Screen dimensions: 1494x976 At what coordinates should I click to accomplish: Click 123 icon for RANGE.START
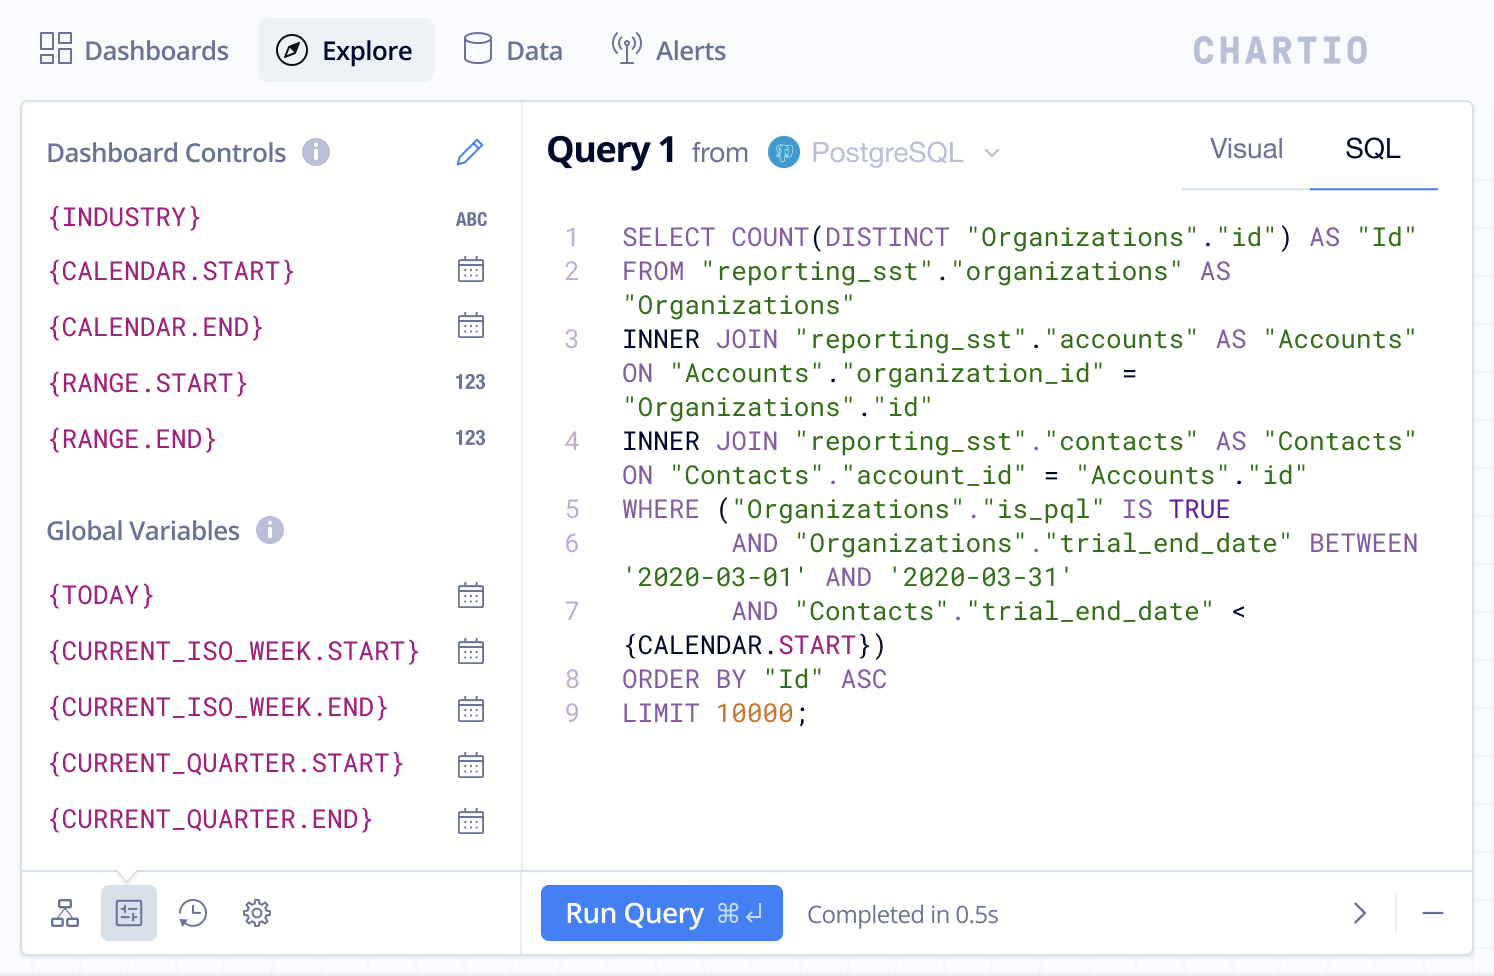pos(470,382)
